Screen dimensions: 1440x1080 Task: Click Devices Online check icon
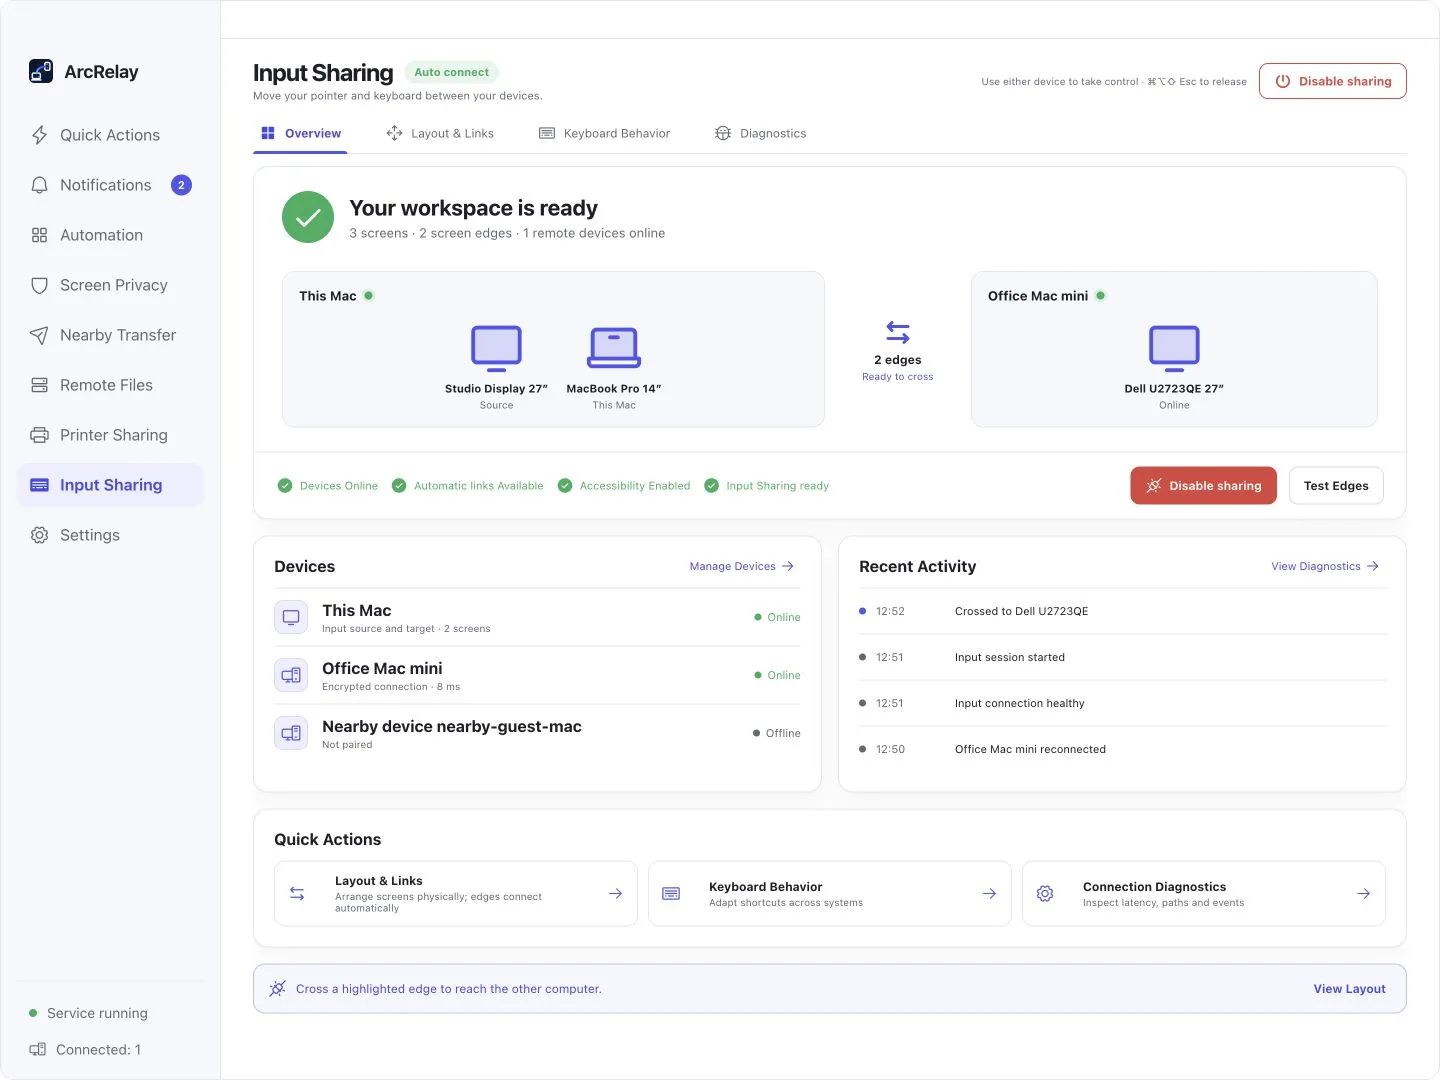click(x=285, y=486)
